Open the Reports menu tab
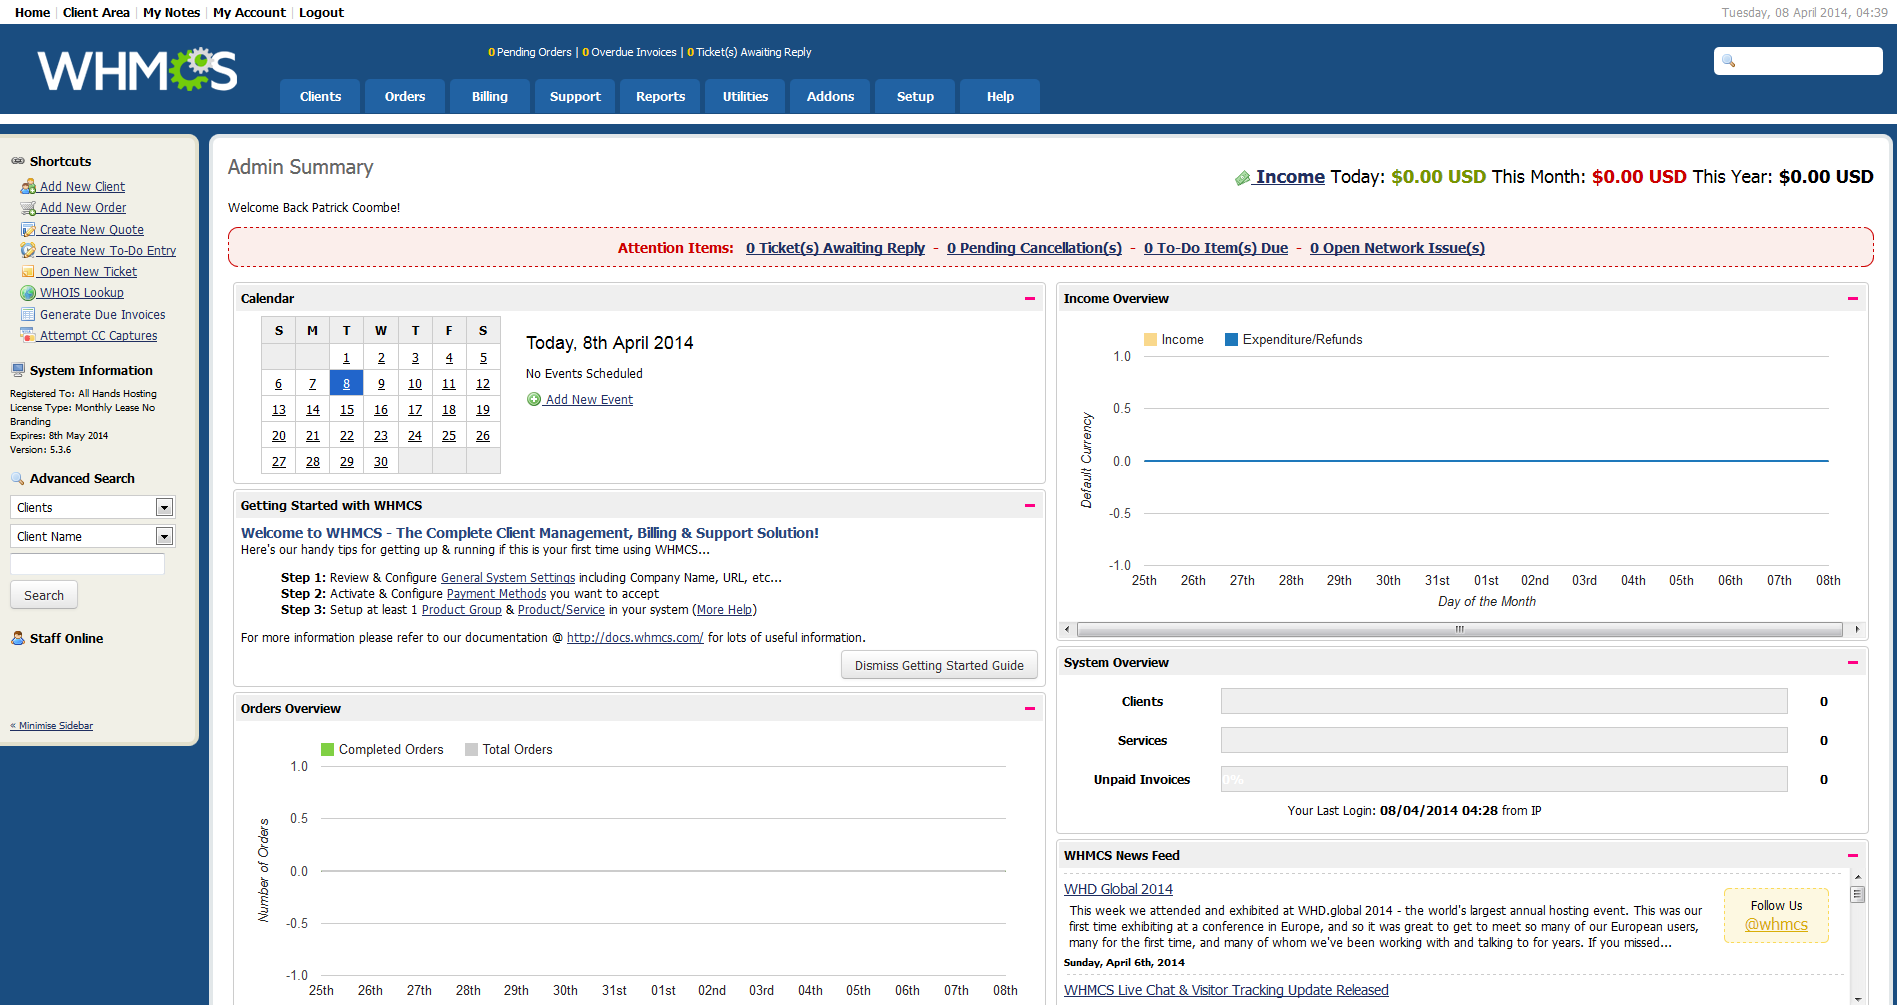 coord(660,96)
